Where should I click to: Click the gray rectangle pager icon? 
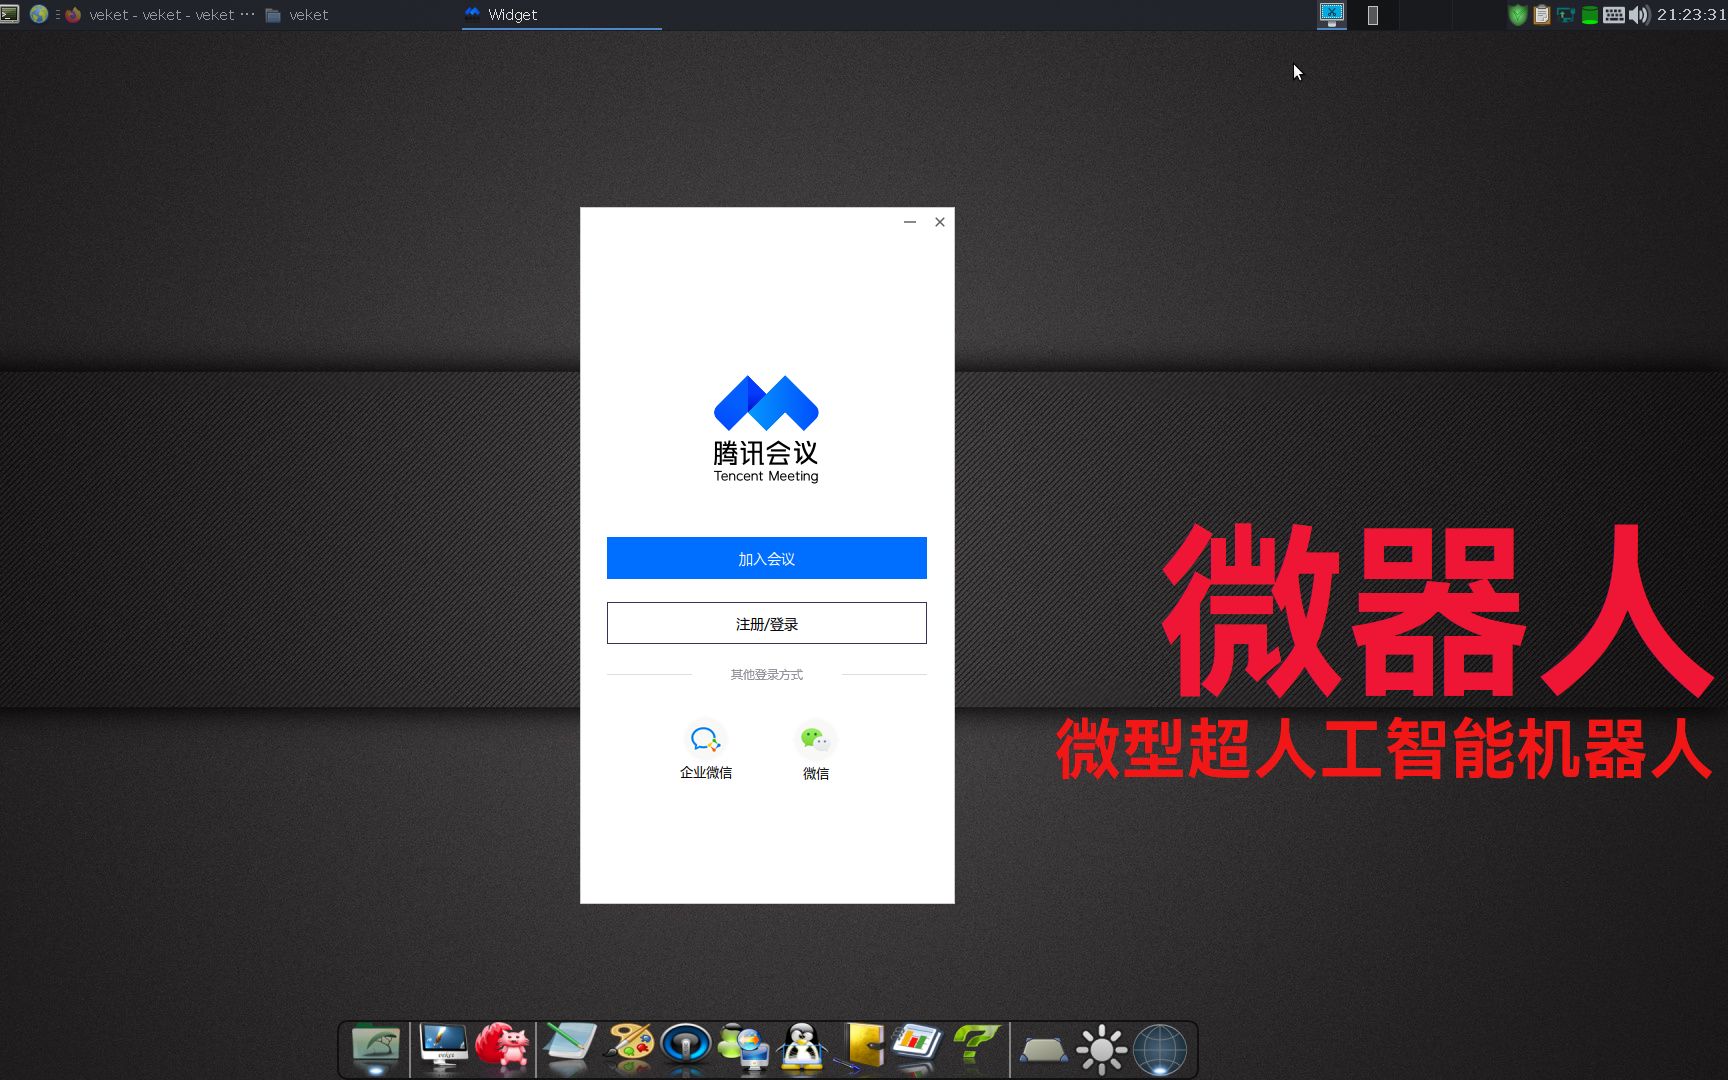point(1373,15)
